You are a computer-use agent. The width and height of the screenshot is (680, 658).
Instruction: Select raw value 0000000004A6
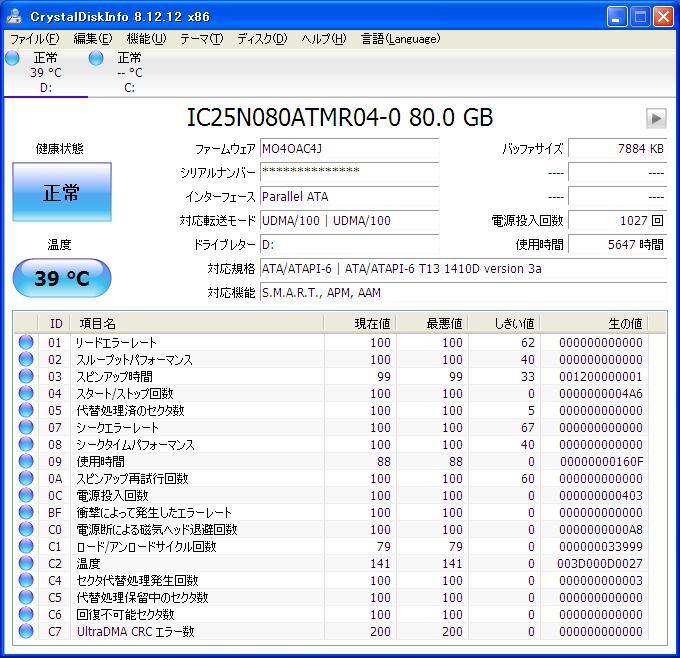[601, 393]
